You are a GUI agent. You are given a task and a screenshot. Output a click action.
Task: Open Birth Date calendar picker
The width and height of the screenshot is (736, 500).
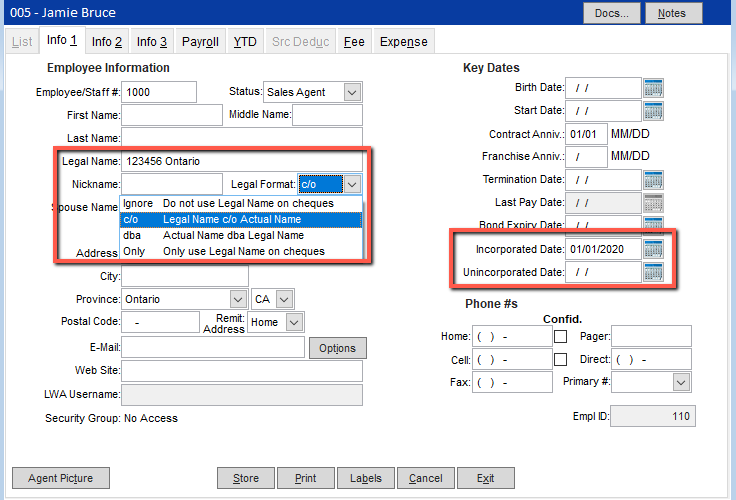tap(653, 88)
